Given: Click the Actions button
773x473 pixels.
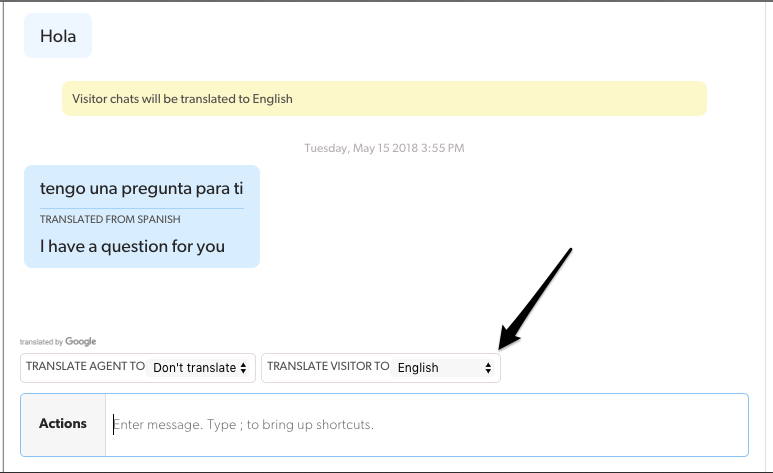Looking at the screenshot, I should pos(63,424).
